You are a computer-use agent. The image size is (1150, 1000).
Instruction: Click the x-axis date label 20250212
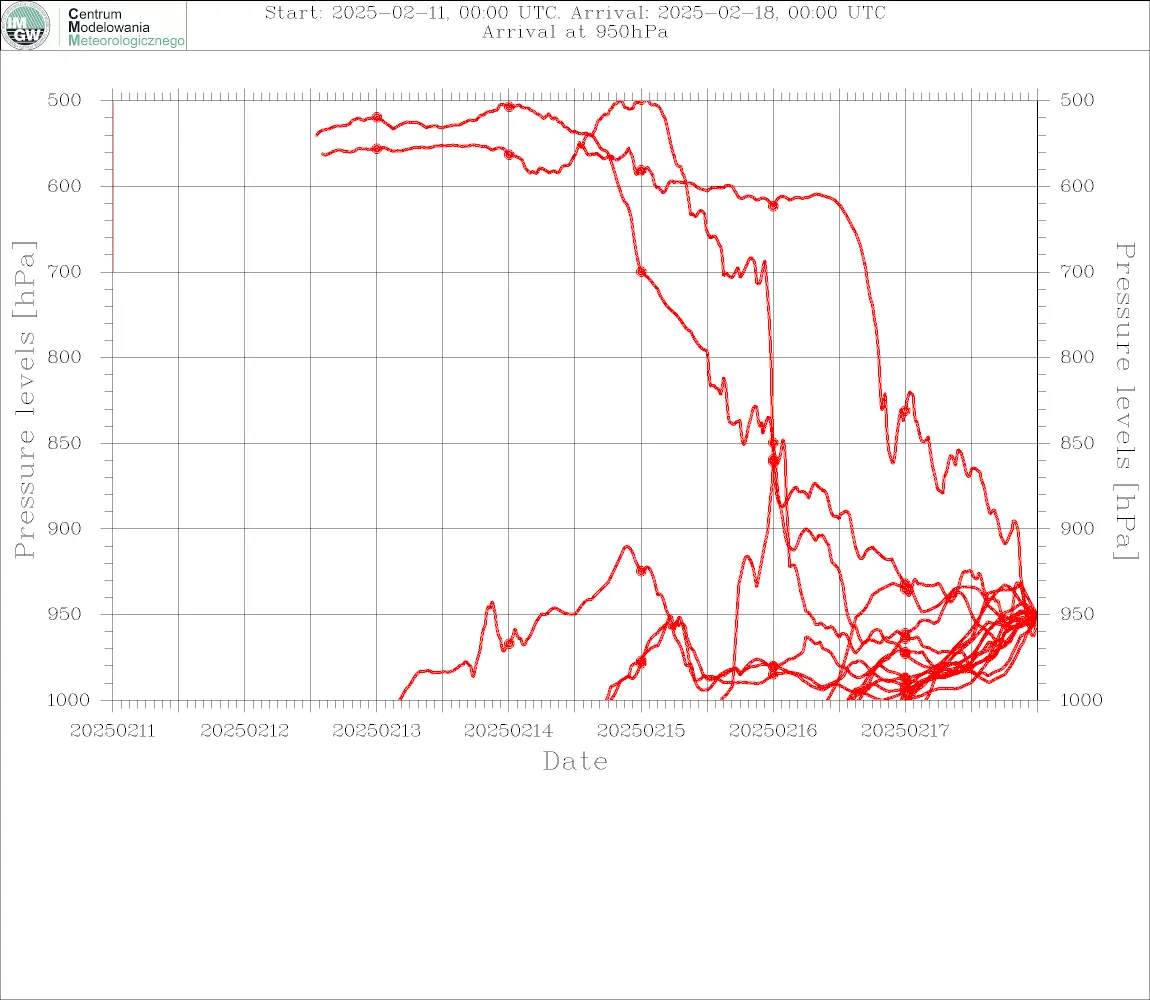click(244, 731)
